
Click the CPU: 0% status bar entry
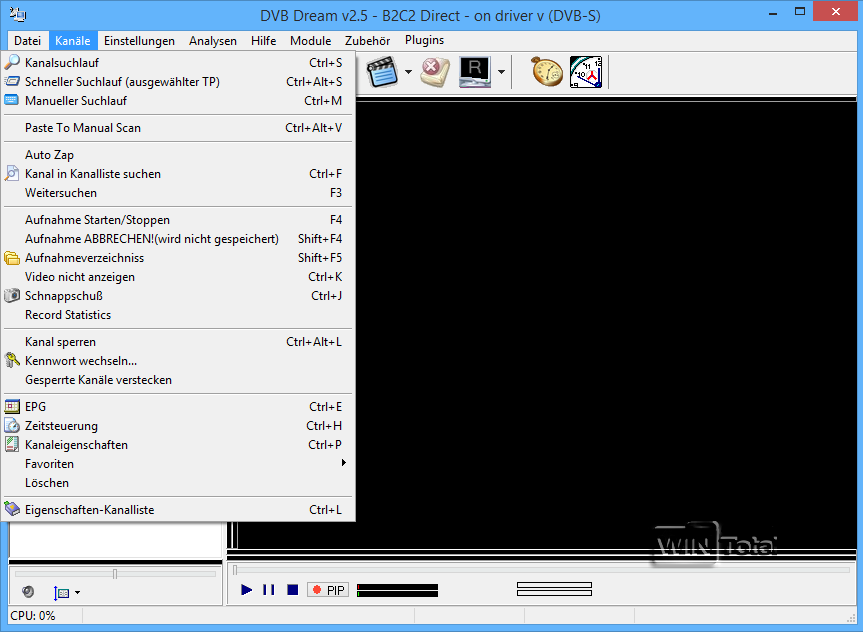(33, 615)
